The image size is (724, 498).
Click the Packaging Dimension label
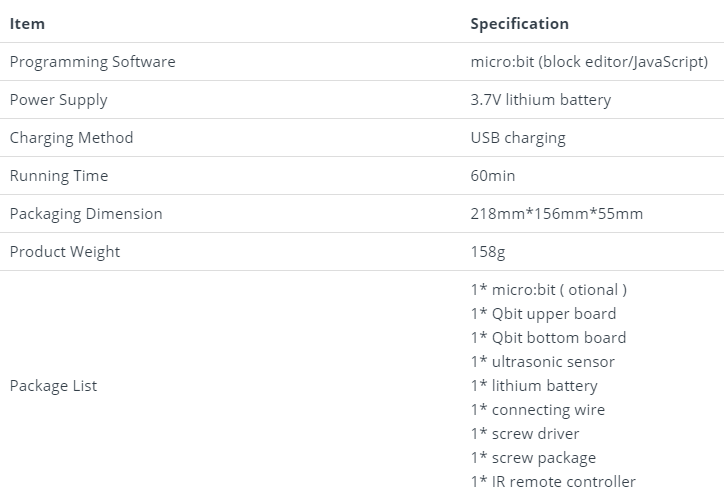coord(86,214)
